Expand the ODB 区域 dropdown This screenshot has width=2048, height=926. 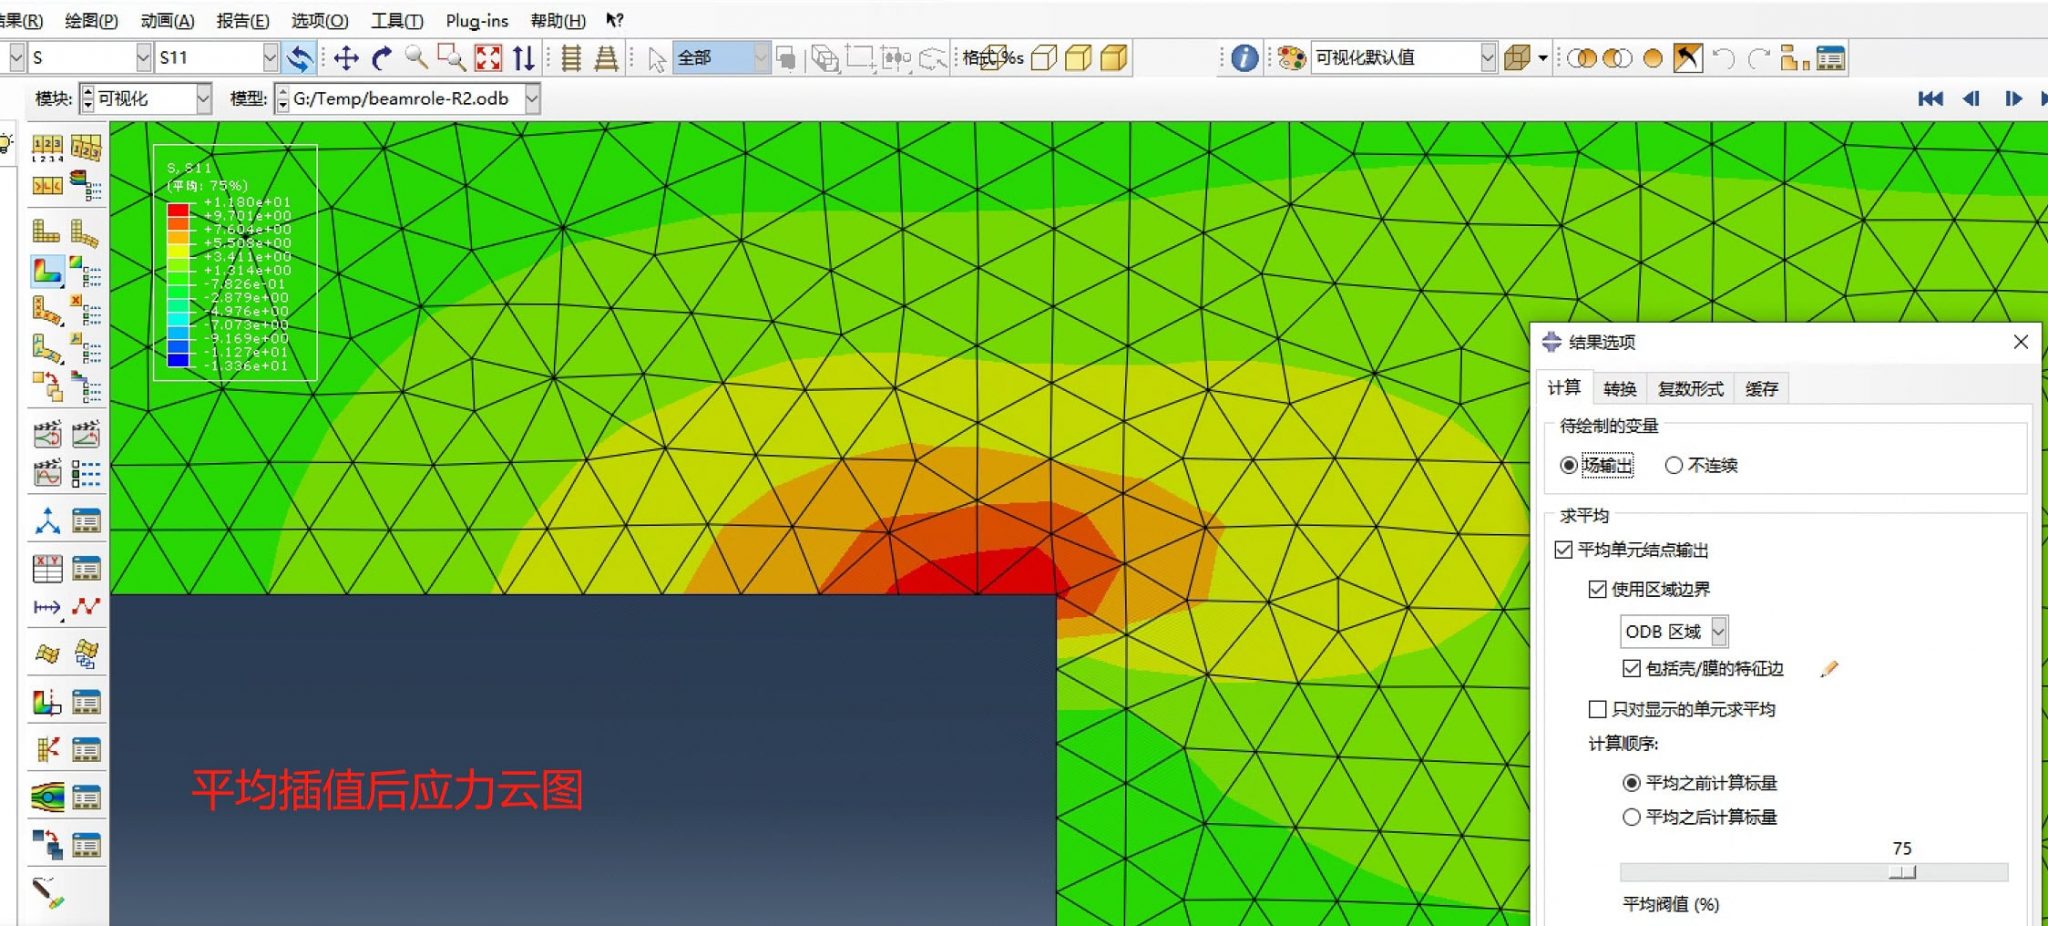click(1719, 631)
